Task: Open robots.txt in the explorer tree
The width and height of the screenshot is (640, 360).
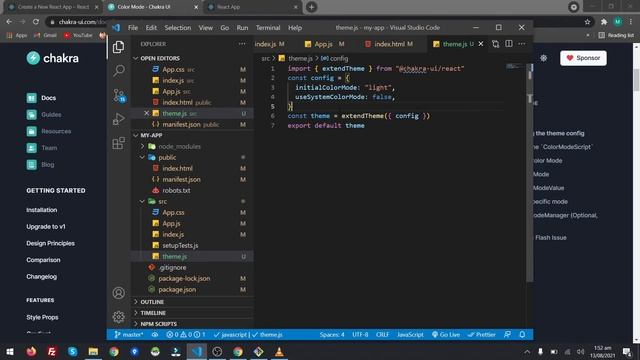Action: [176, 190]
